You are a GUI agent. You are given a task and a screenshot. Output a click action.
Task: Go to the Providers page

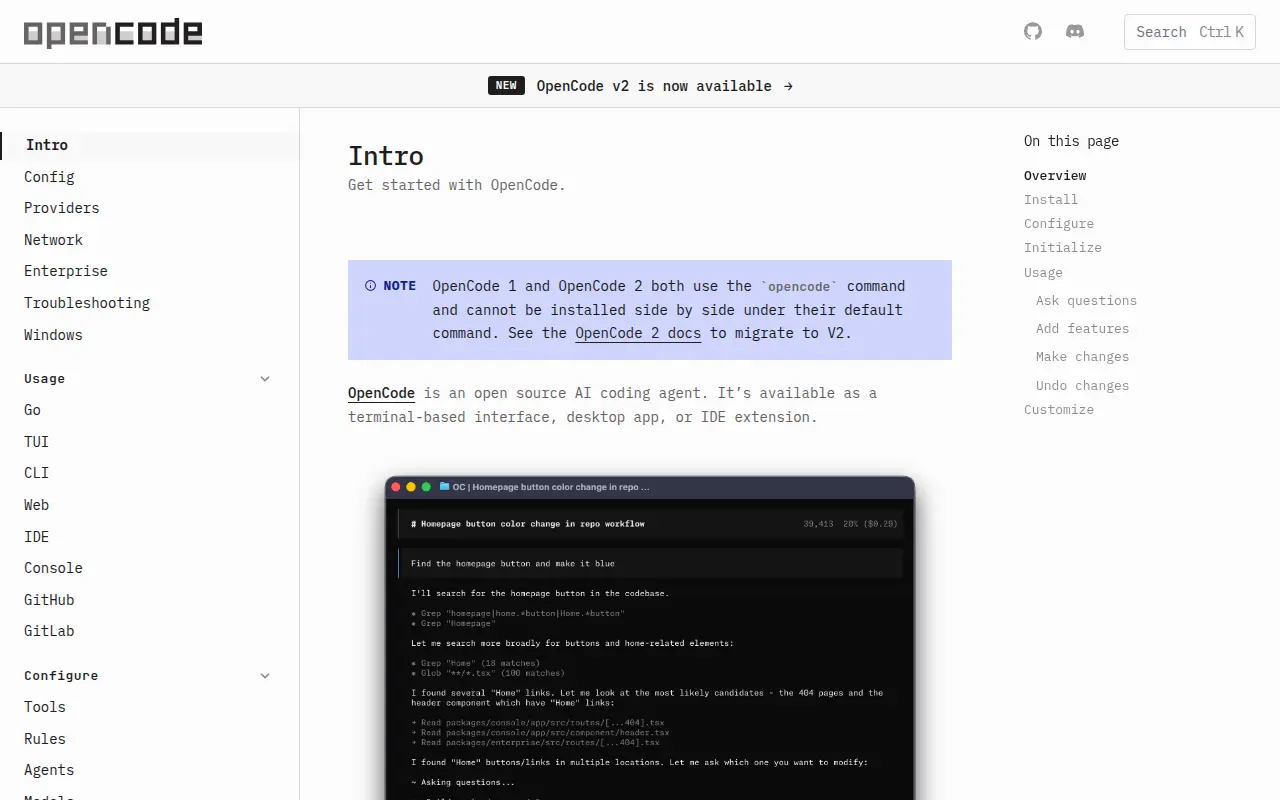tap(62, 208)
